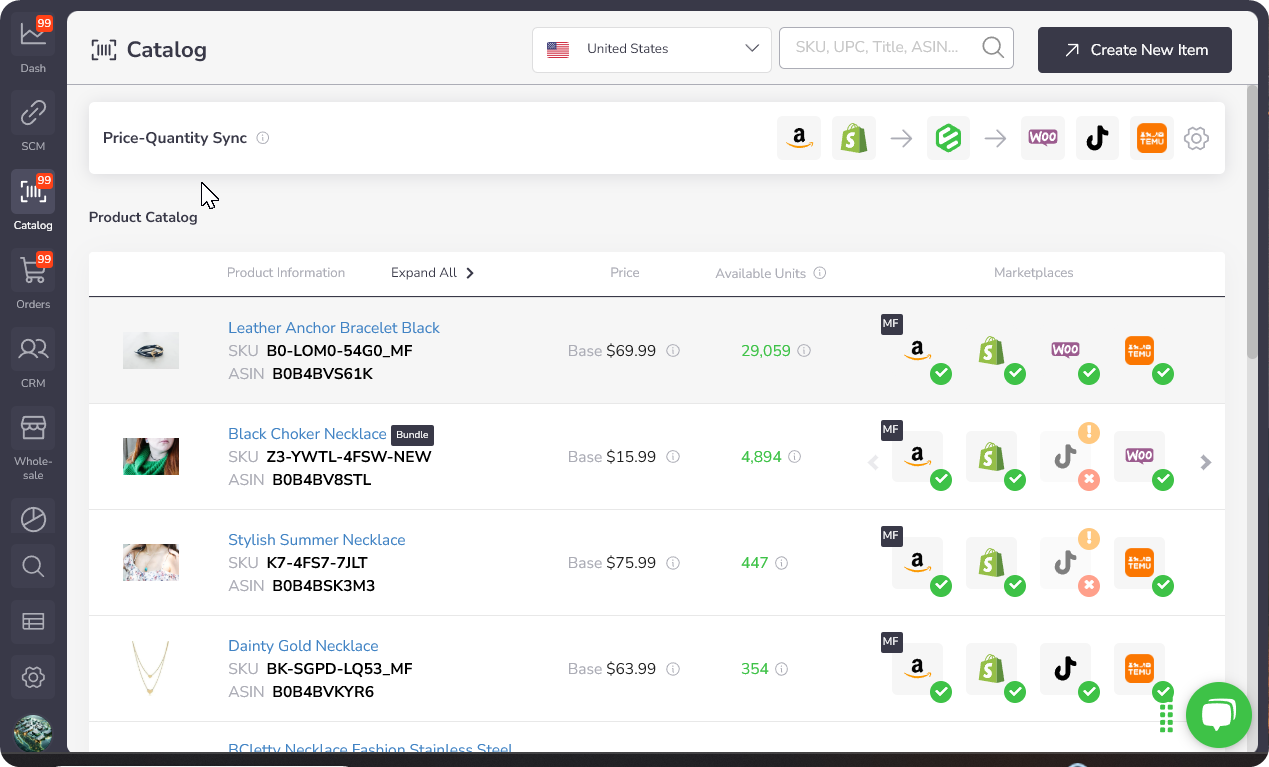The height and width of the screenshot is (767, 1269).
Task: Click info icon next to Price-Quantity Sync
Action: 263,138
